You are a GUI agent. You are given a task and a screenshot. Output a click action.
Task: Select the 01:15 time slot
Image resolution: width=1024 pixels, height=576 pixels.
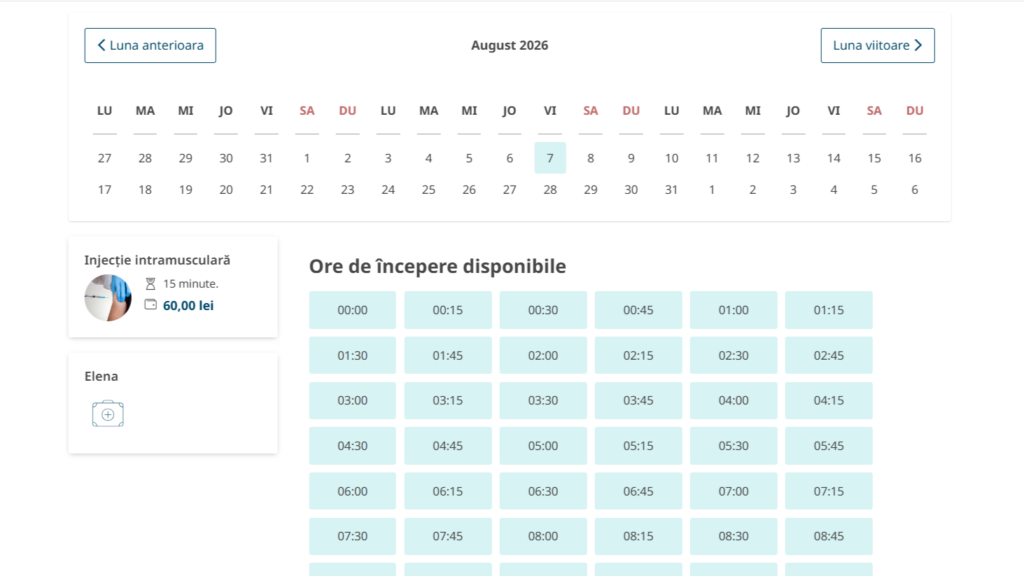pyautogui.click(x=828, y=310)
